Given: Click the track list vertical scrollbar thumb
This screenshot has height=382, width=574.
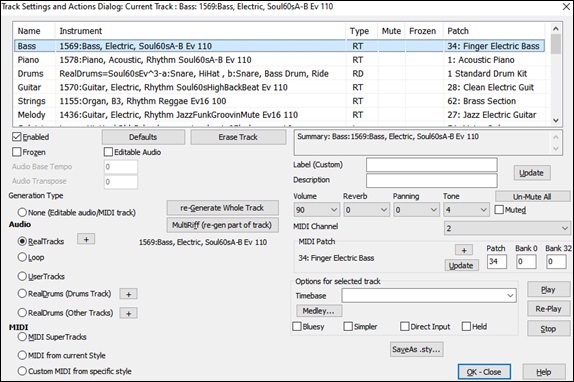Looking at the screenshot, I should [555, 44].
